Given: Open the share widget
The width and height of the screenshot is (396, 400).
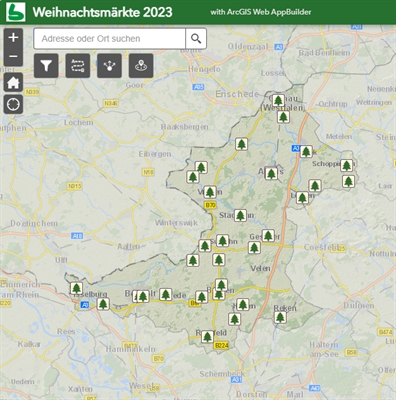Looking at the screenshot, I should (x=109, y=66).
